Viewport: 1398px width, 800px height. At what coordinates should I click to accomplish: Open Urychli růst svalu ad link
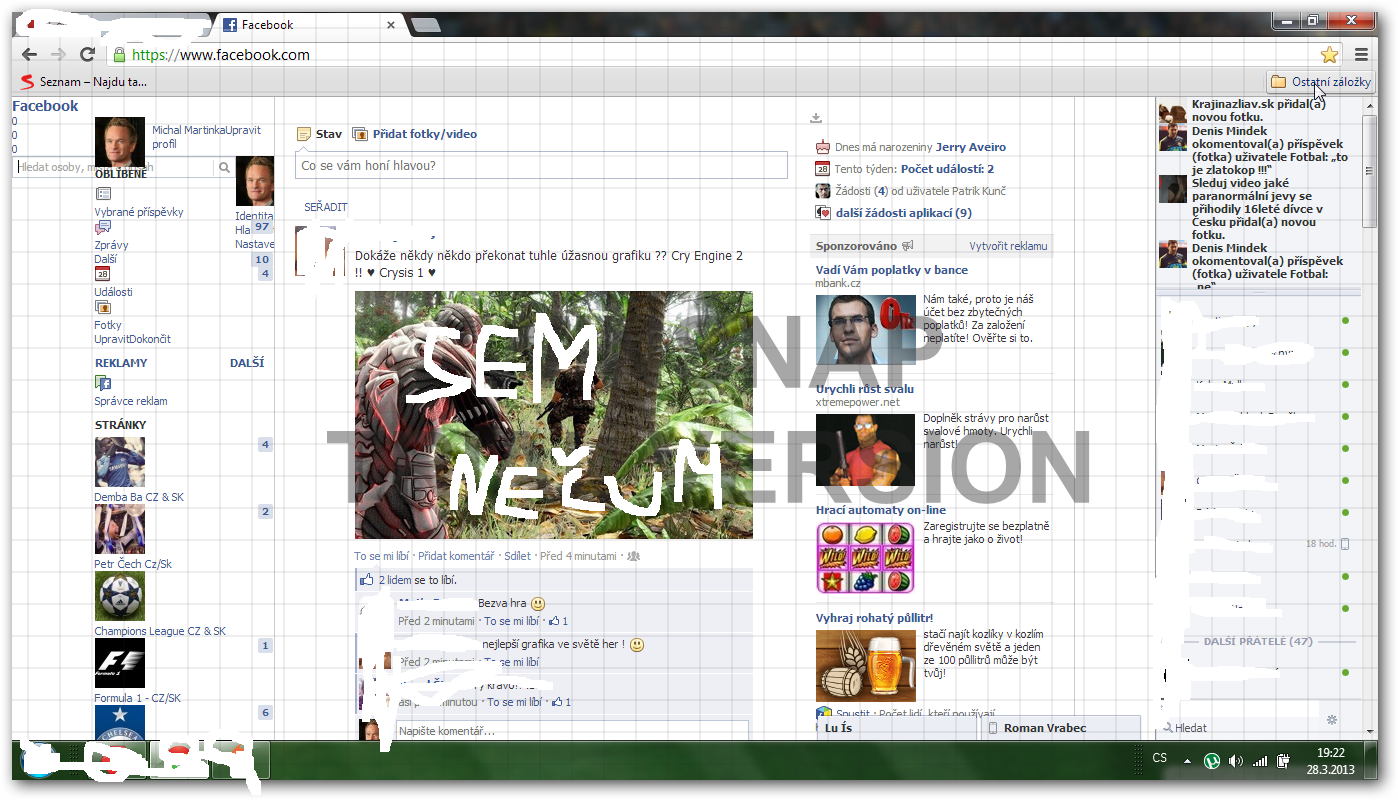(x=865, y=389)
